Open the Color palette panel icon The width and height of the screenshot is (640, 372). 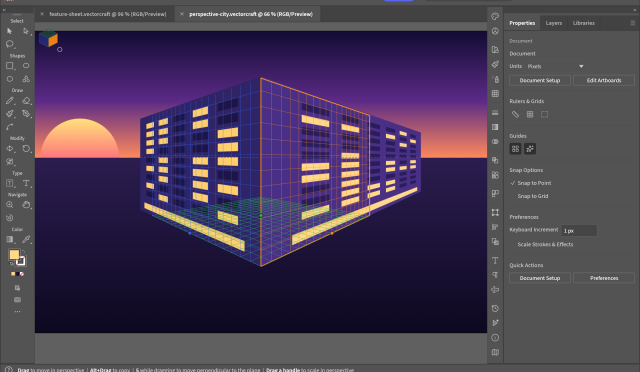click(495, 16)
